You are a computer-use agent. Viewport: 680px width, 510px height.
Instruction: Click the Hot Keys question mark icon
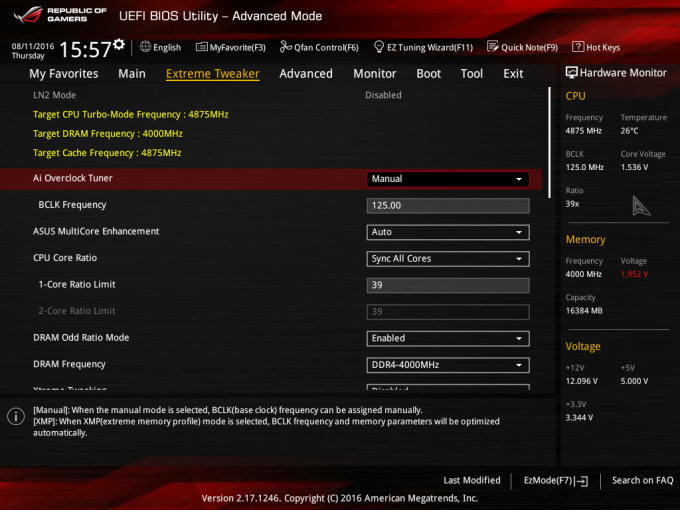point(578,46)
